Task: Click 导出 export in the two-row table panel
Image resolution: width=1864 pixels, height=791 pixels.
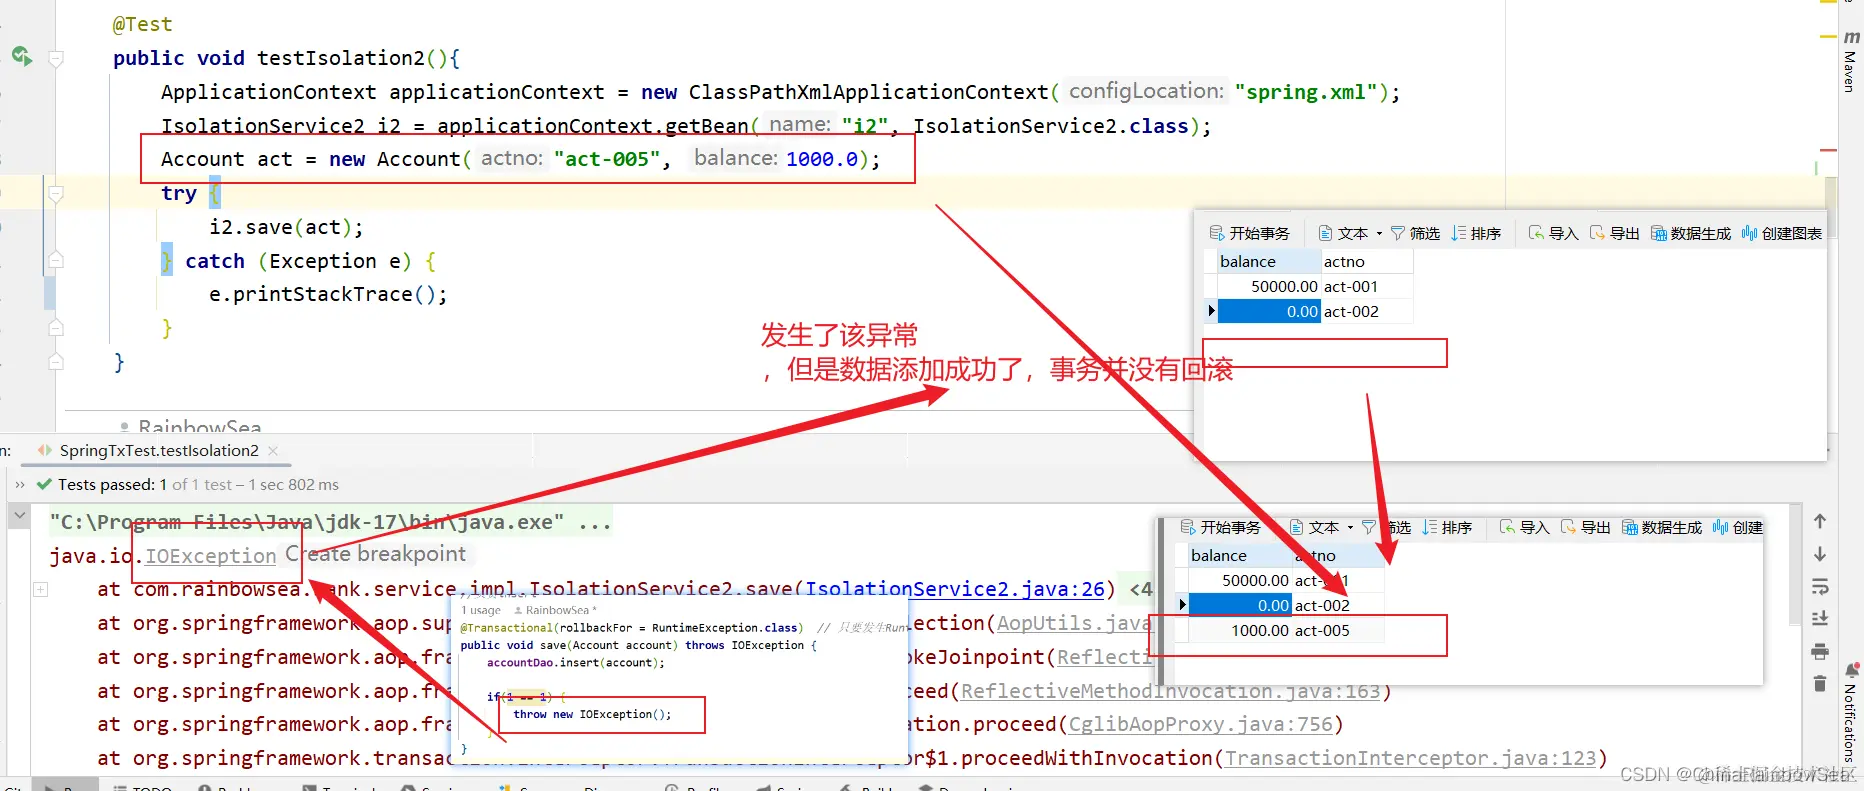Action: pos(1614,233)
